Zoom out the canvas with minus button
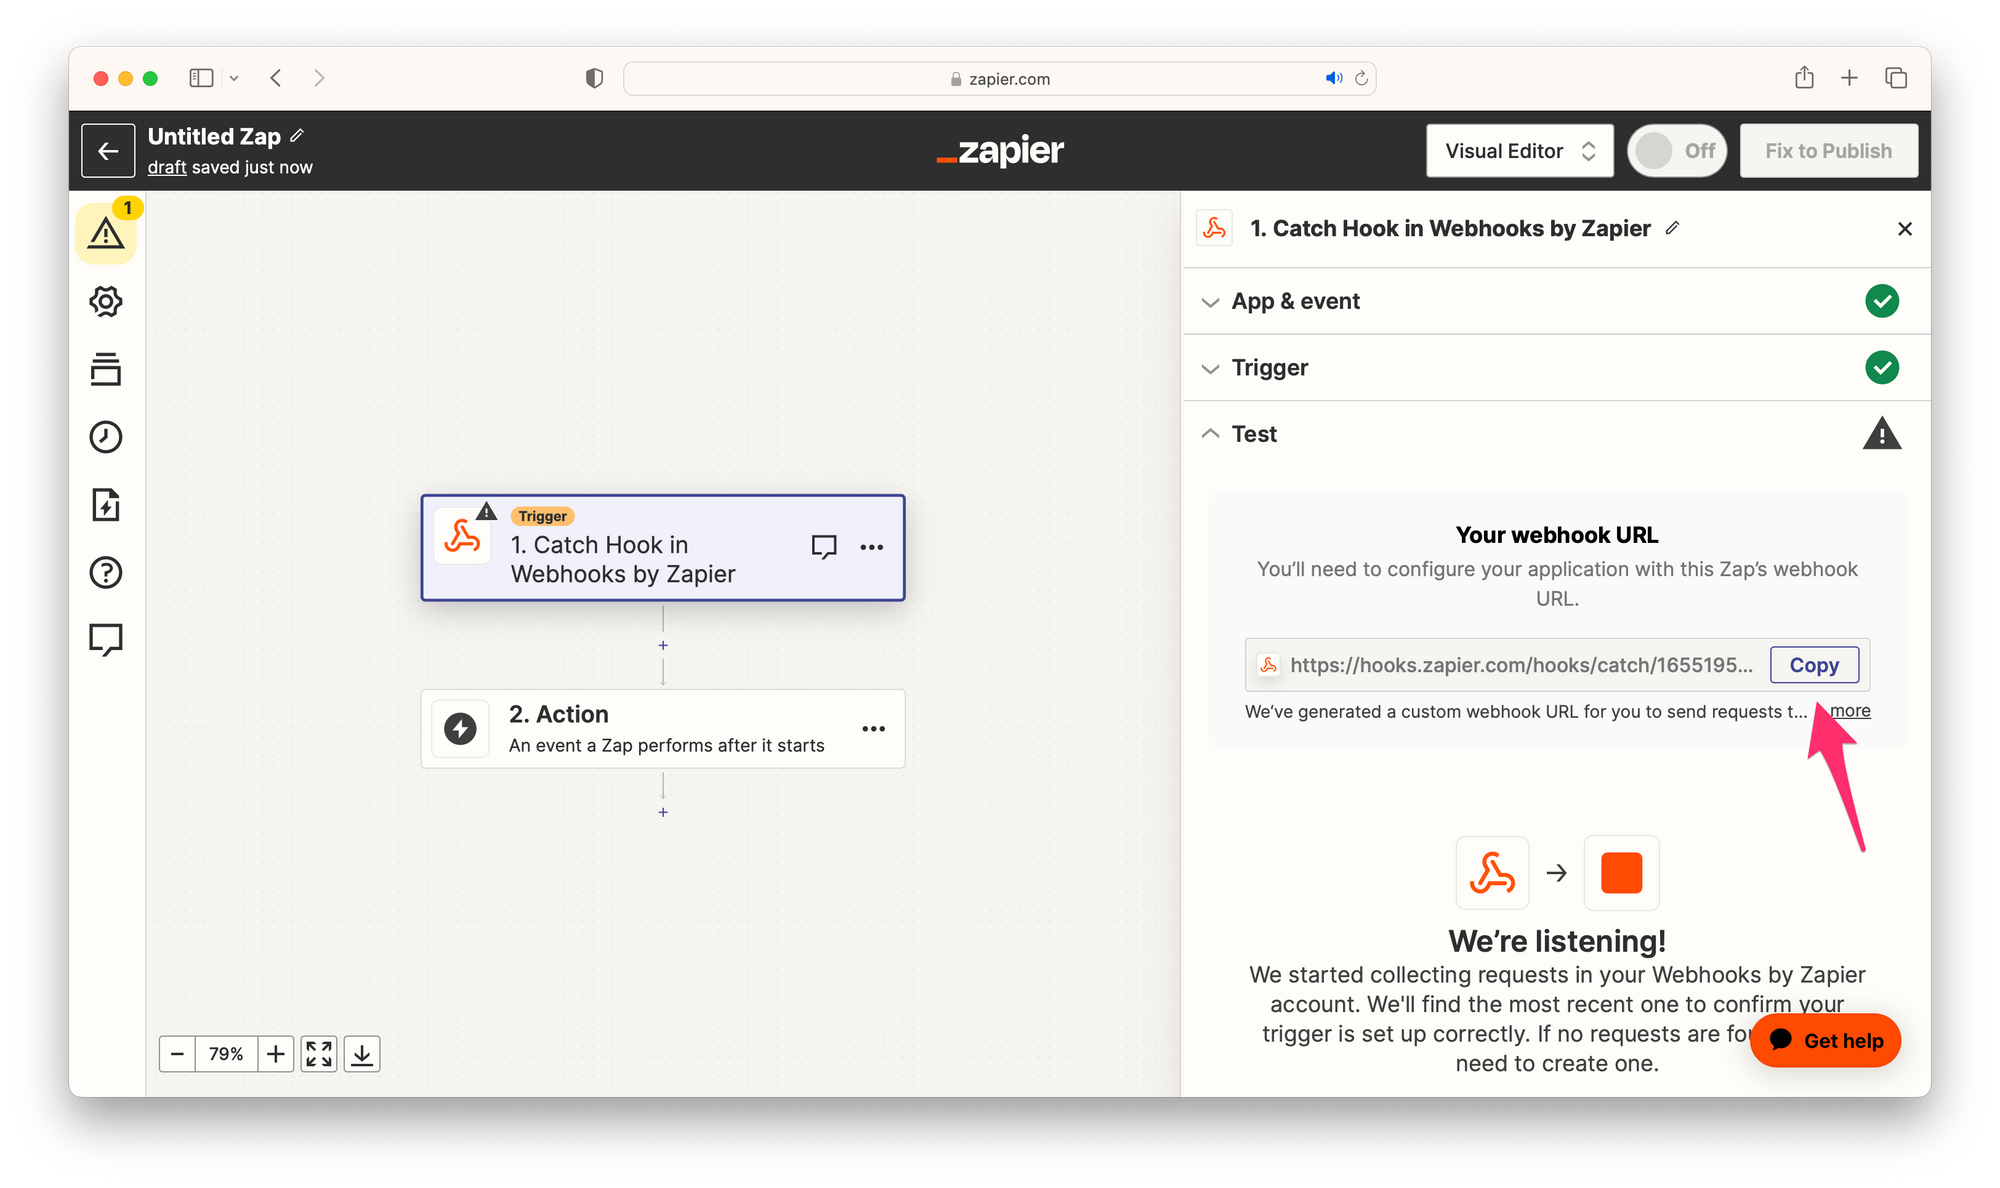Viewport: 2000px width, 1188px height. pyautogui.click(x=177, y=1054)
